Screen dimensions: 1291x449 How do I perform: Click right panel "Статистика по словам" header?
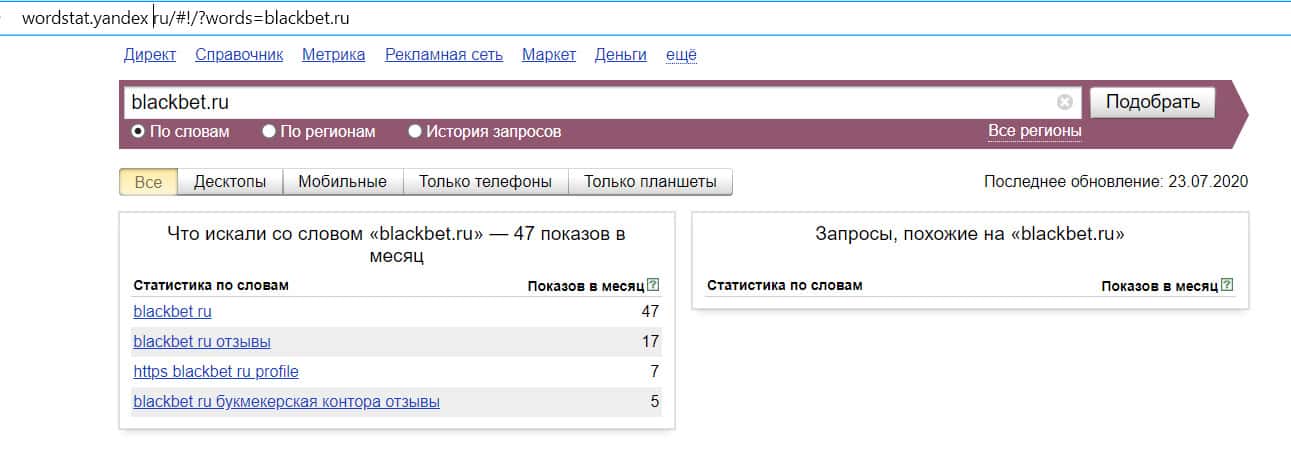(784, 285)
